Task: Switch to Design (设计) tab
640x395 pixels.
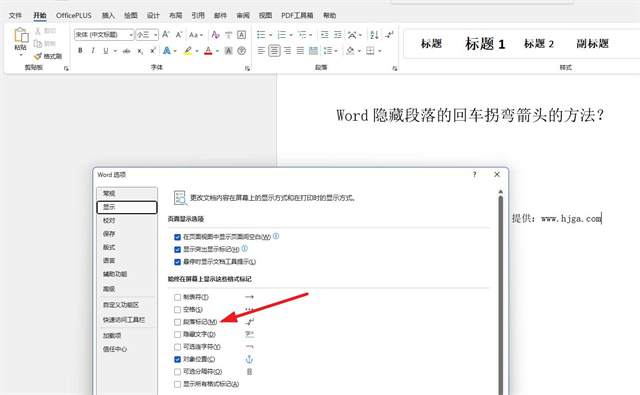Action: [153, 15]
